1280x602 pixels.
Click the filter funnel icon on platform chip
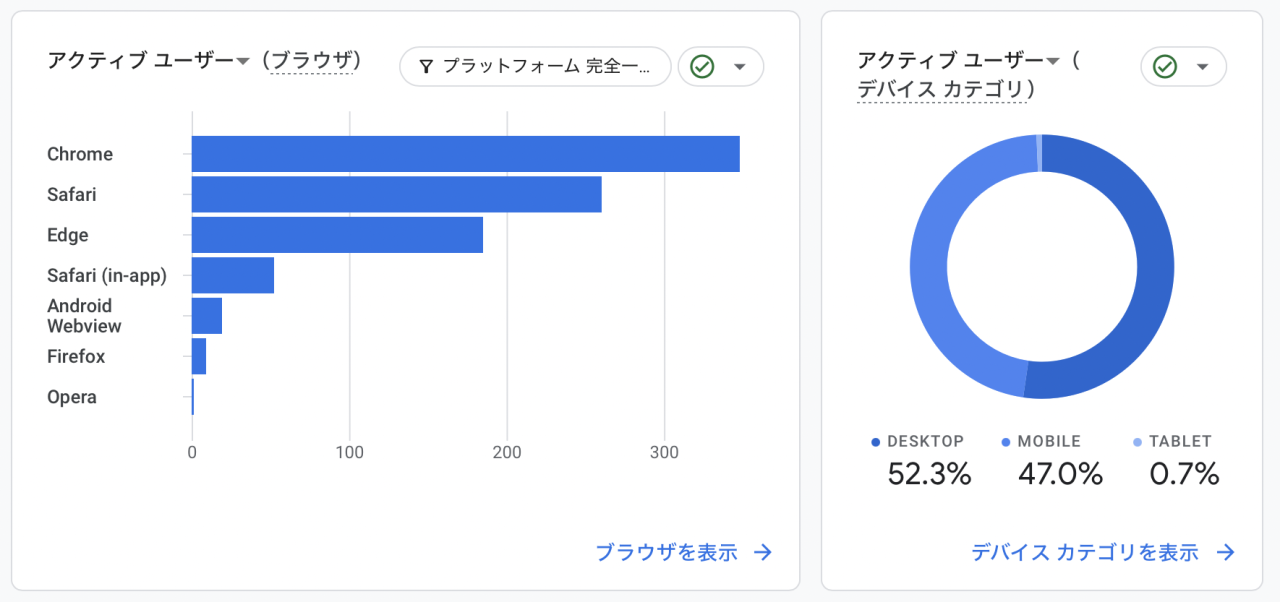426,67
